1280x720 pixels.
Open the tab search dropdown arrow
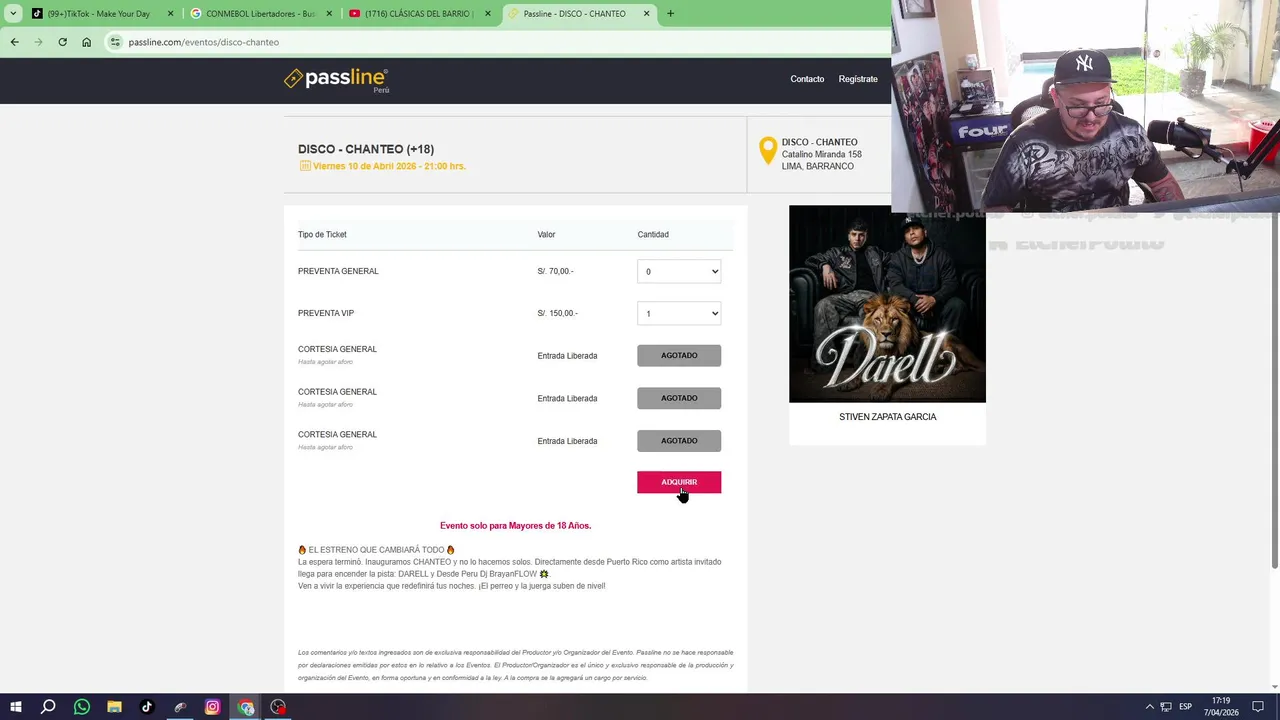pos(13,14)
